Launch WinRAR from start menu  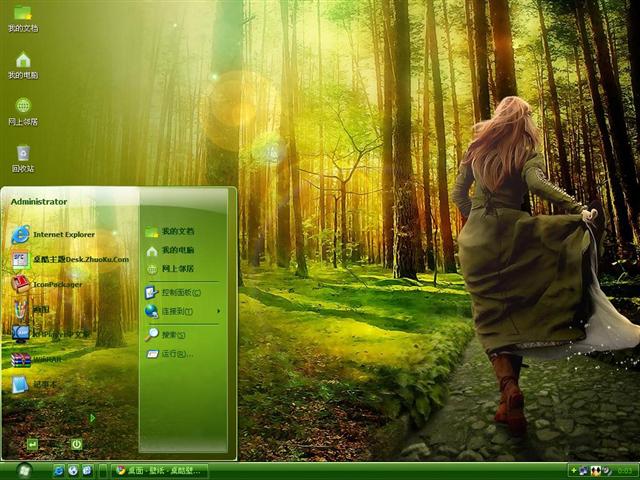coord(36,360)
